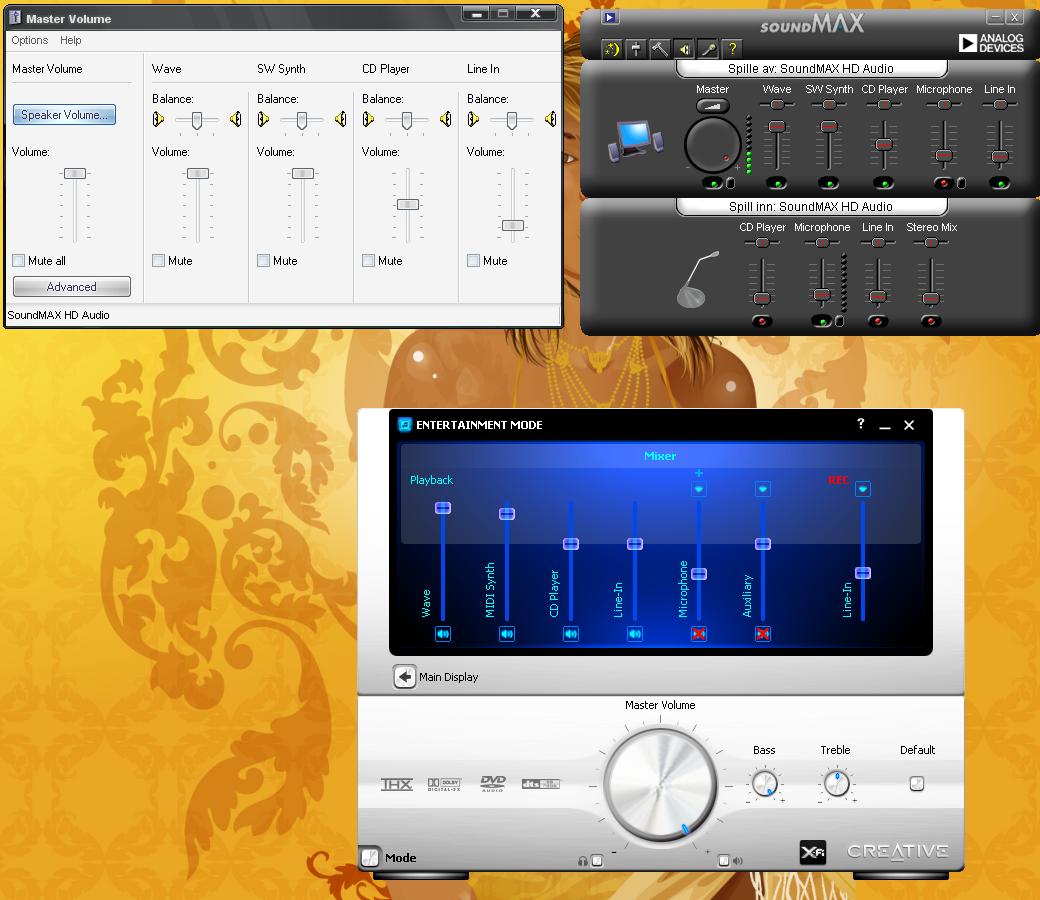Click Speaker Volume button
1040x900 pixels.
[64, 115]
